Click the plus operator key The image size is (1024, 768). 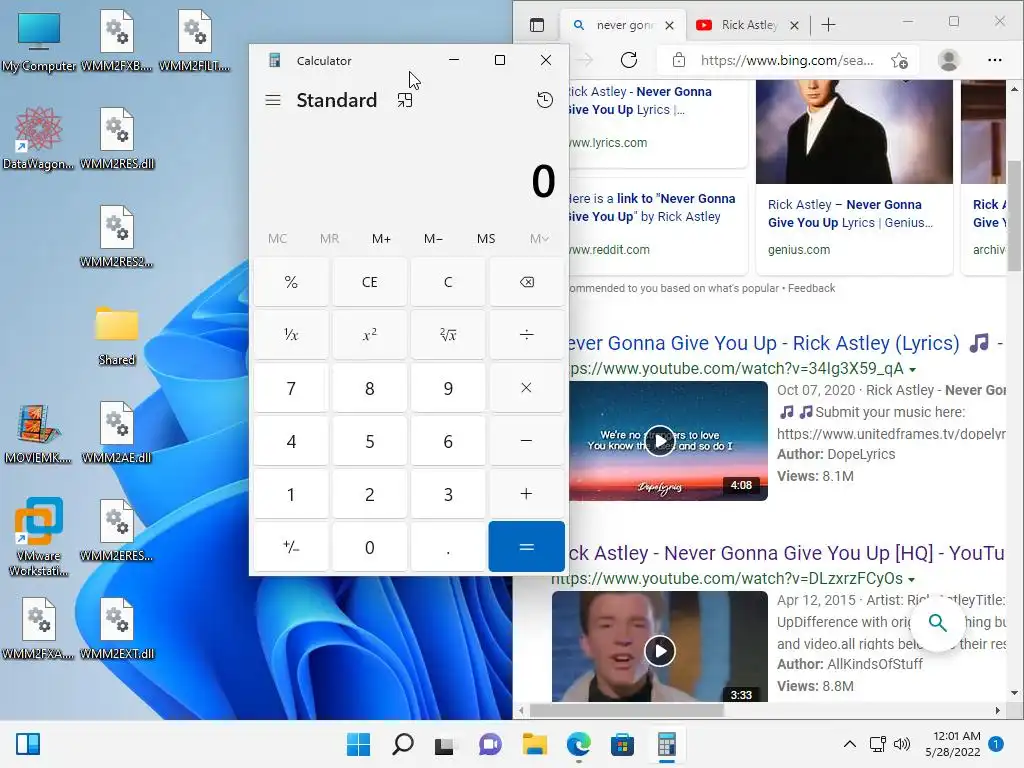click(526, 494)
